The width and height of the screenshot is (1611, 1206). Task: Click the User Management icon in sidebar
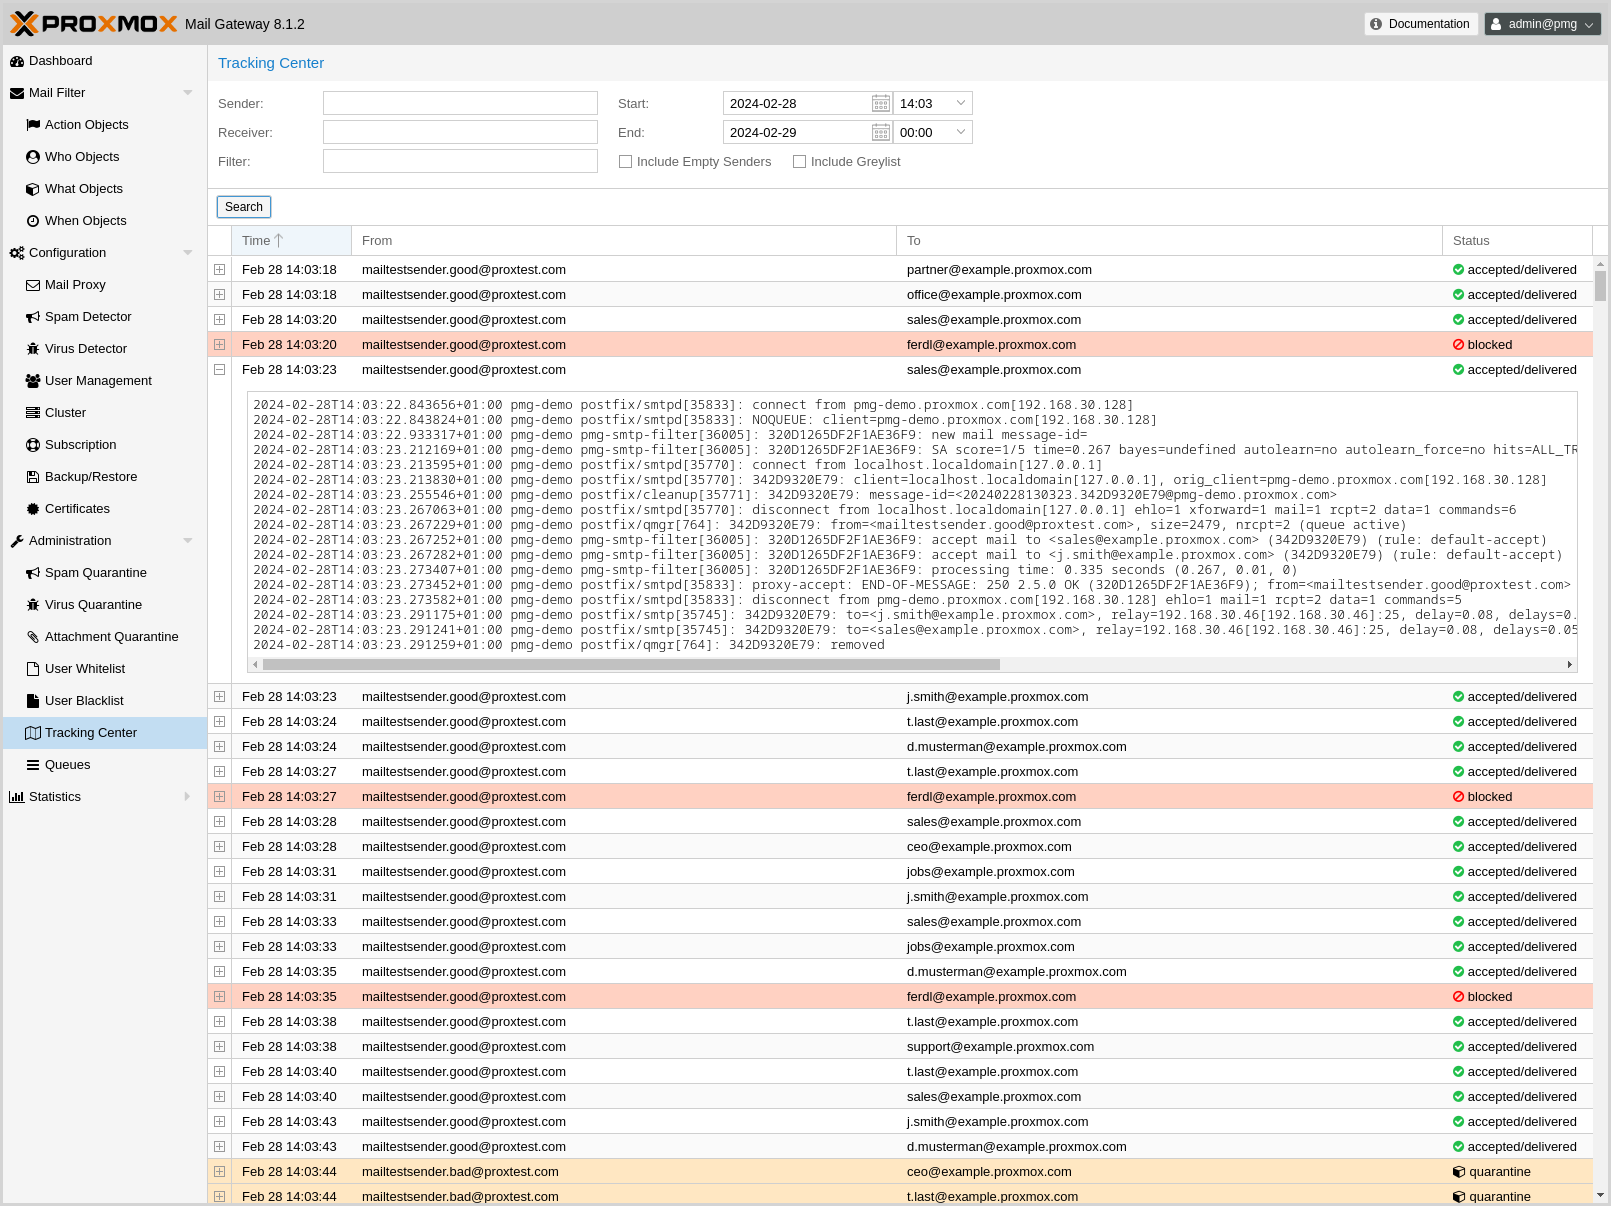pyautogui.click(x=33, y=381)
